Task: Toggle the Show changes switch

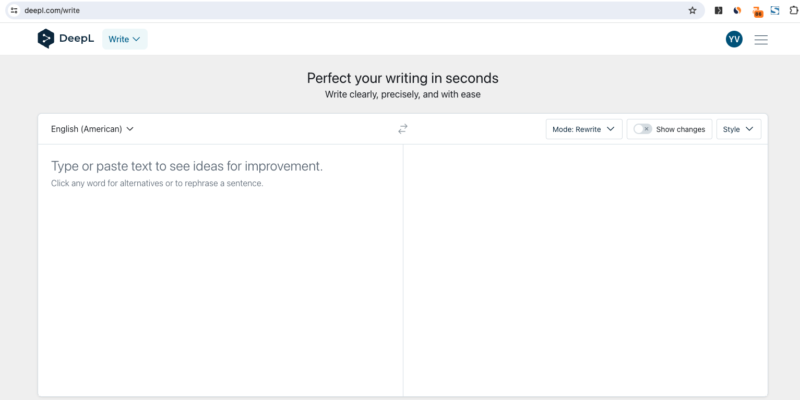Action: coord(642,129)
